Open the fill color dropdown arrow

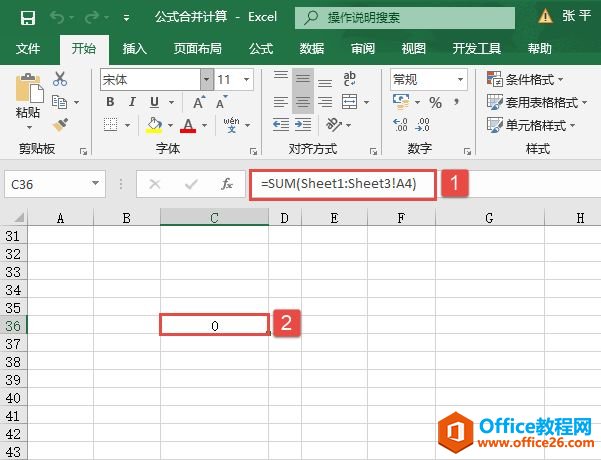pyautogui.click(x=170, y=125)
